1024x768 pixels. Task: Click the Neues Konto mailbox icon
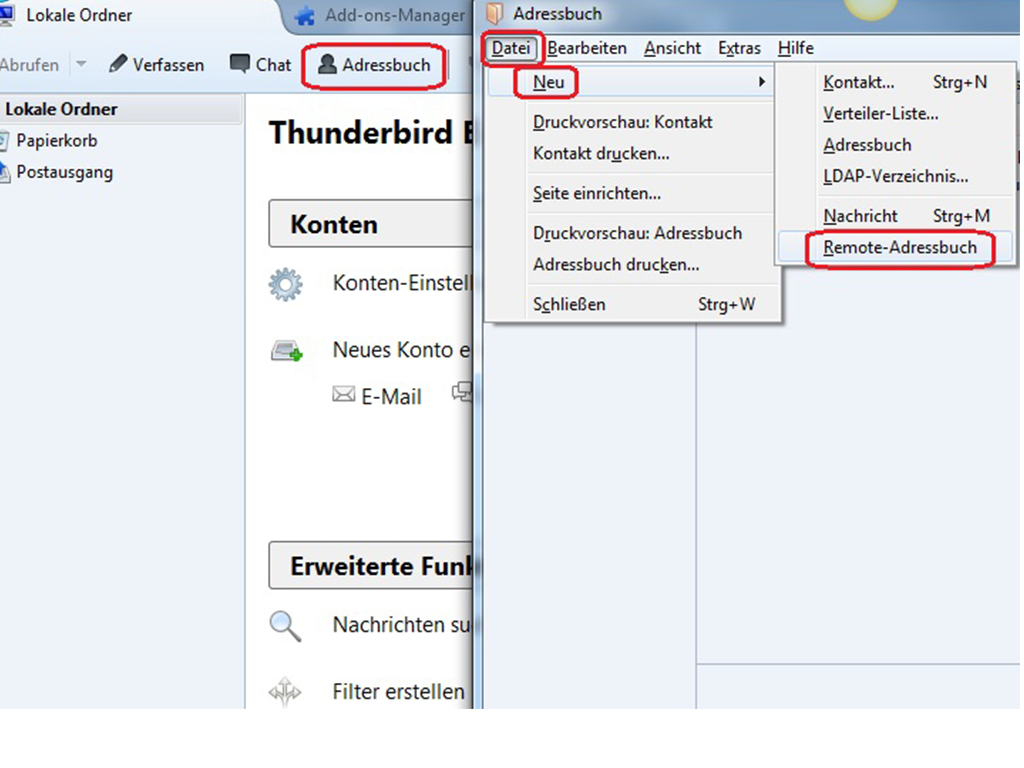pyautogui.click(x=286, y=351)
